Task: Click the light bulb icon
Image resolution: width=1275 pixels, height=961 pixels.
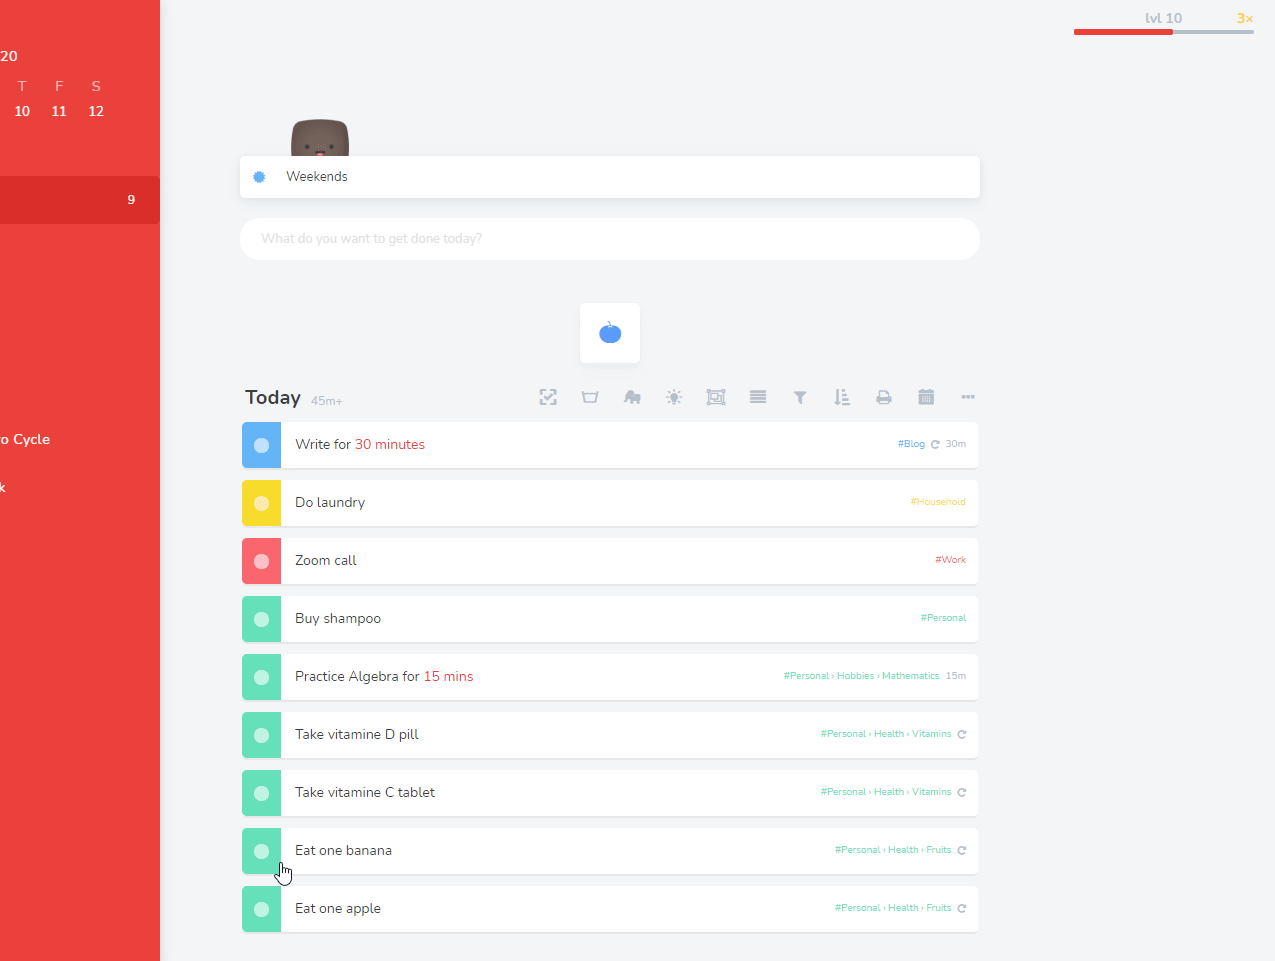Action: point(674,397)
